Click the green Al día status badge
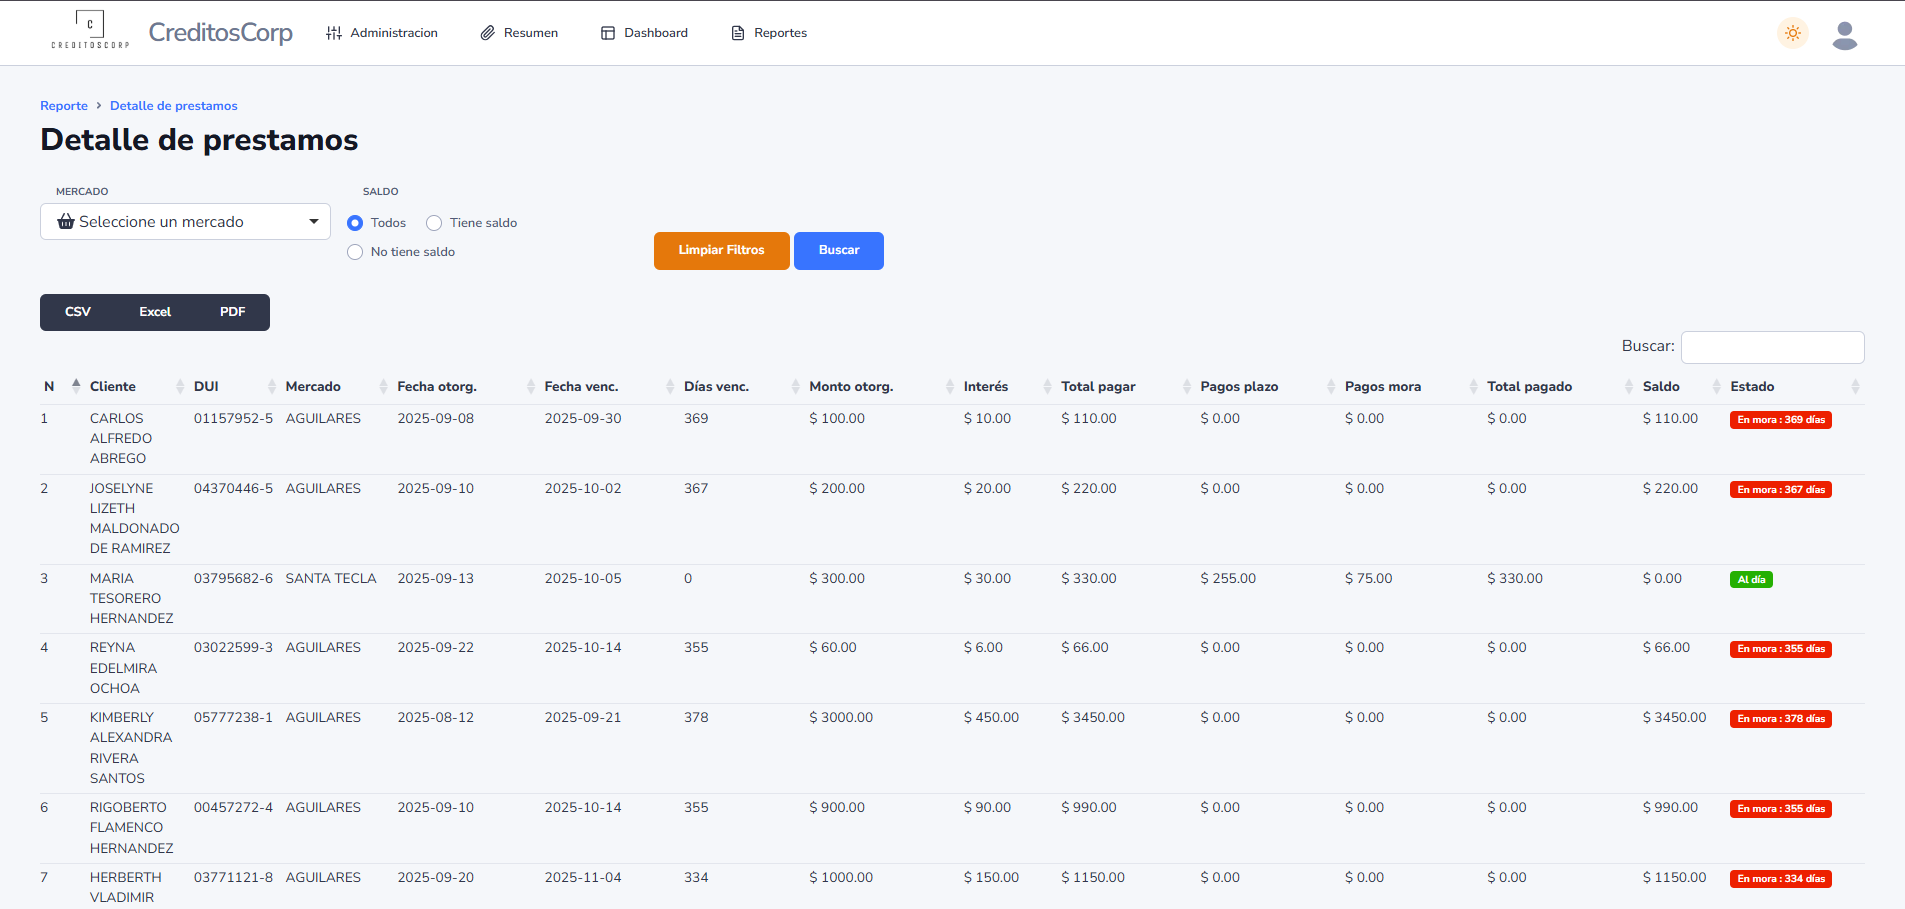The height and width of the screenshot is (909, 1905). [x=1751, y=580]
